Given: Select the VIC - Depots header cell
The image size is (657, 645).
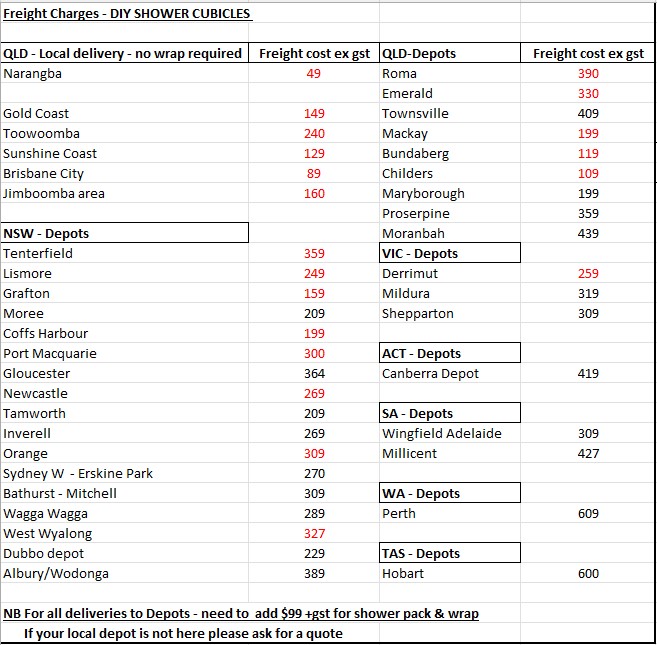Looking at the screenshot, I should [450, 253].
